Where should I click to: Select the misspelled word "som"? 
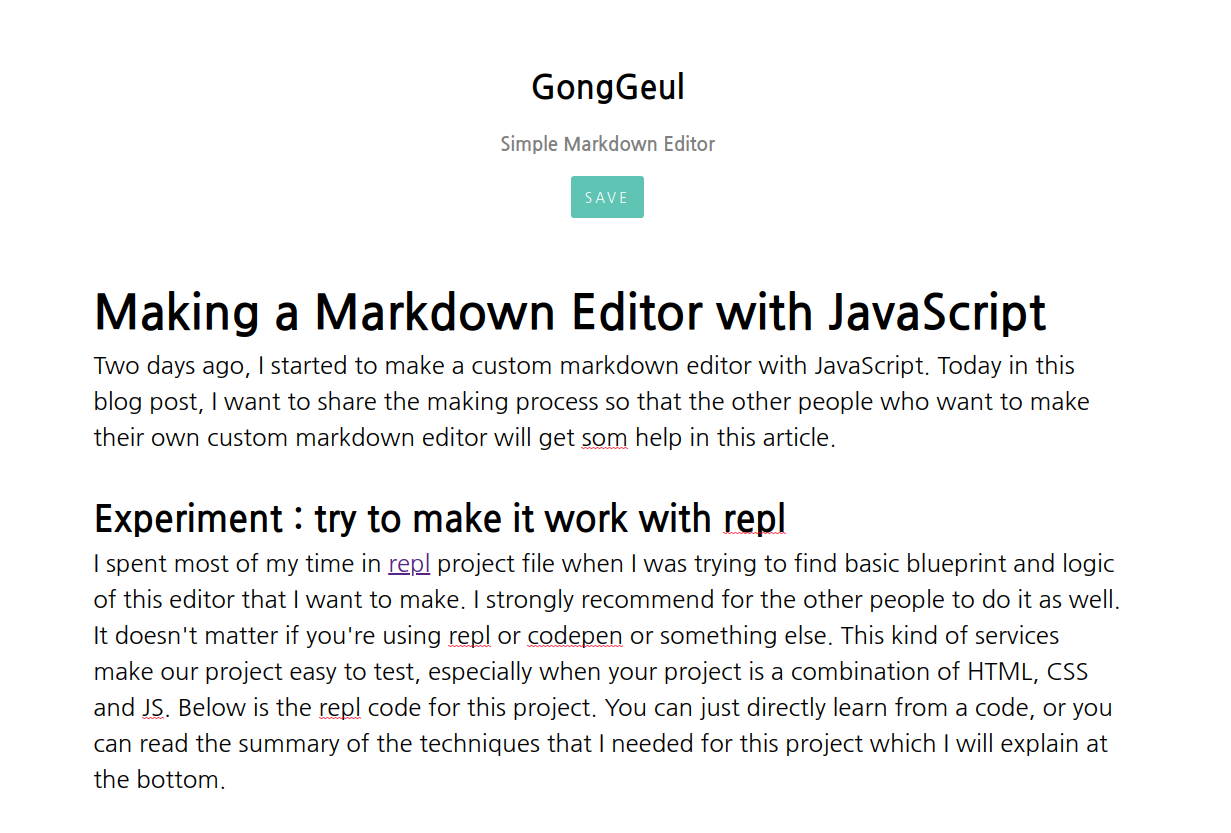point(604,437)
